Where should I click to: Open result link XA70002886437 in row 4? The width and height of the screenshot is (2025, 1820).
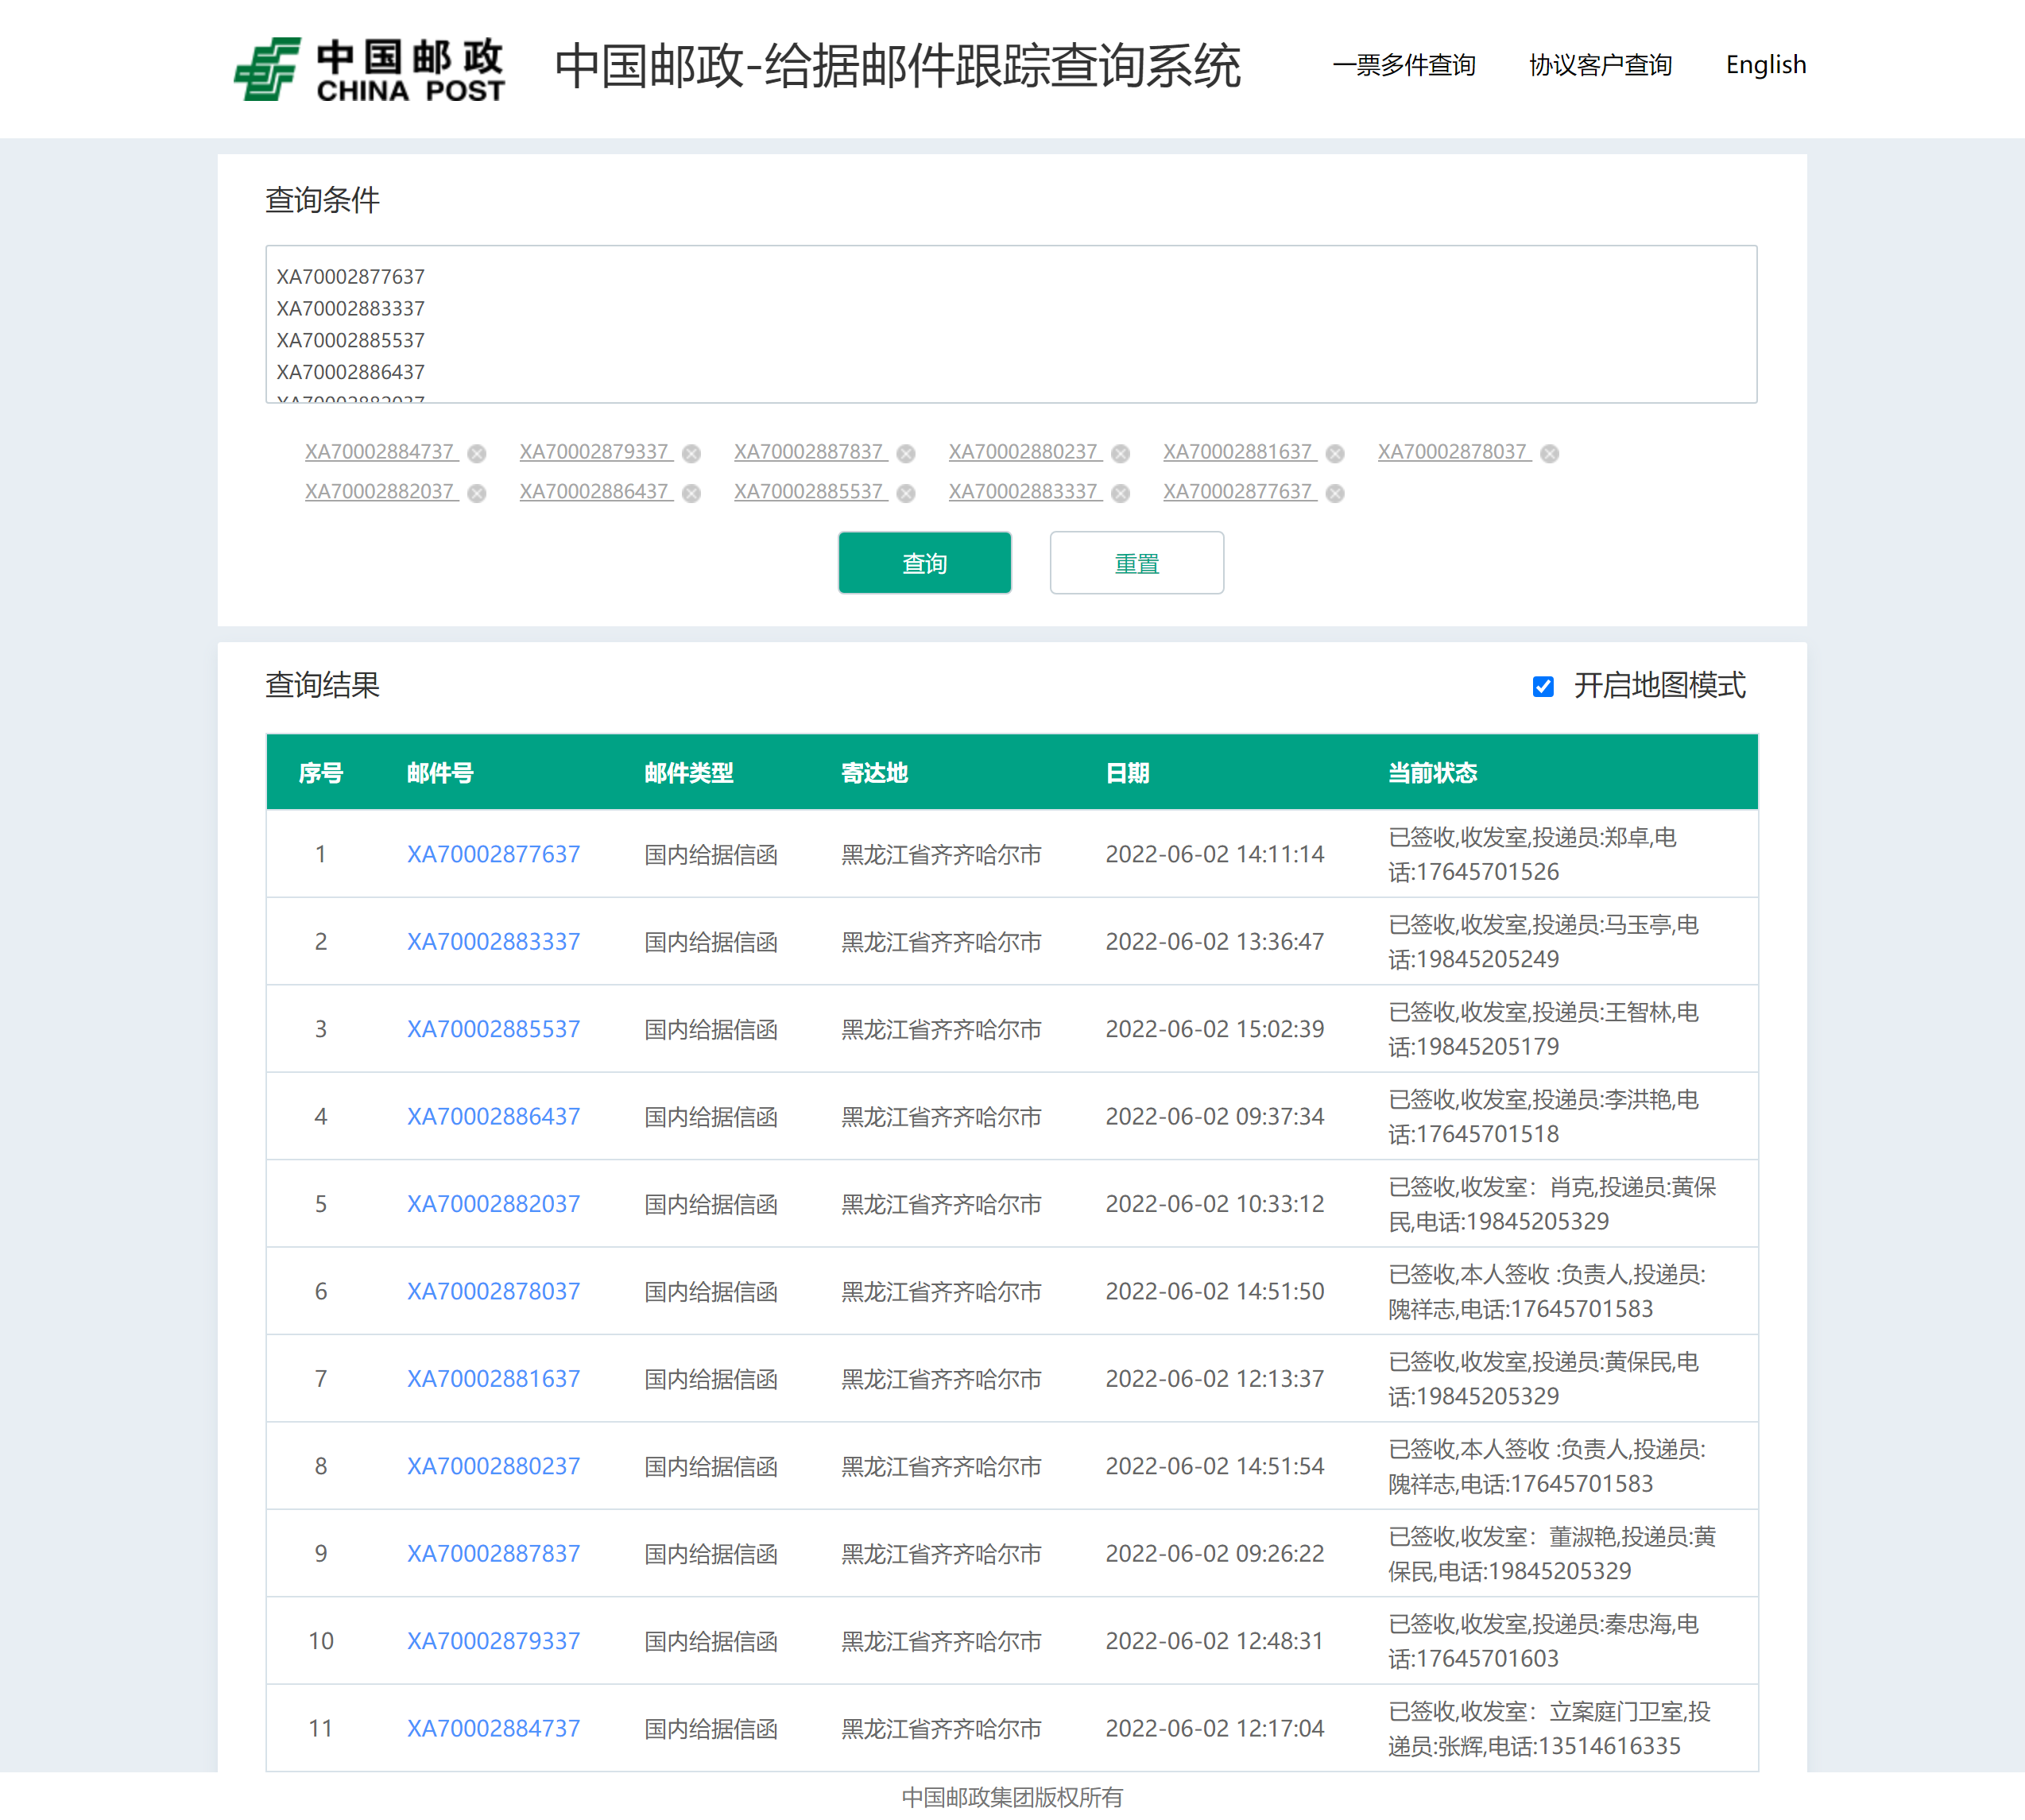point(493,1117)
